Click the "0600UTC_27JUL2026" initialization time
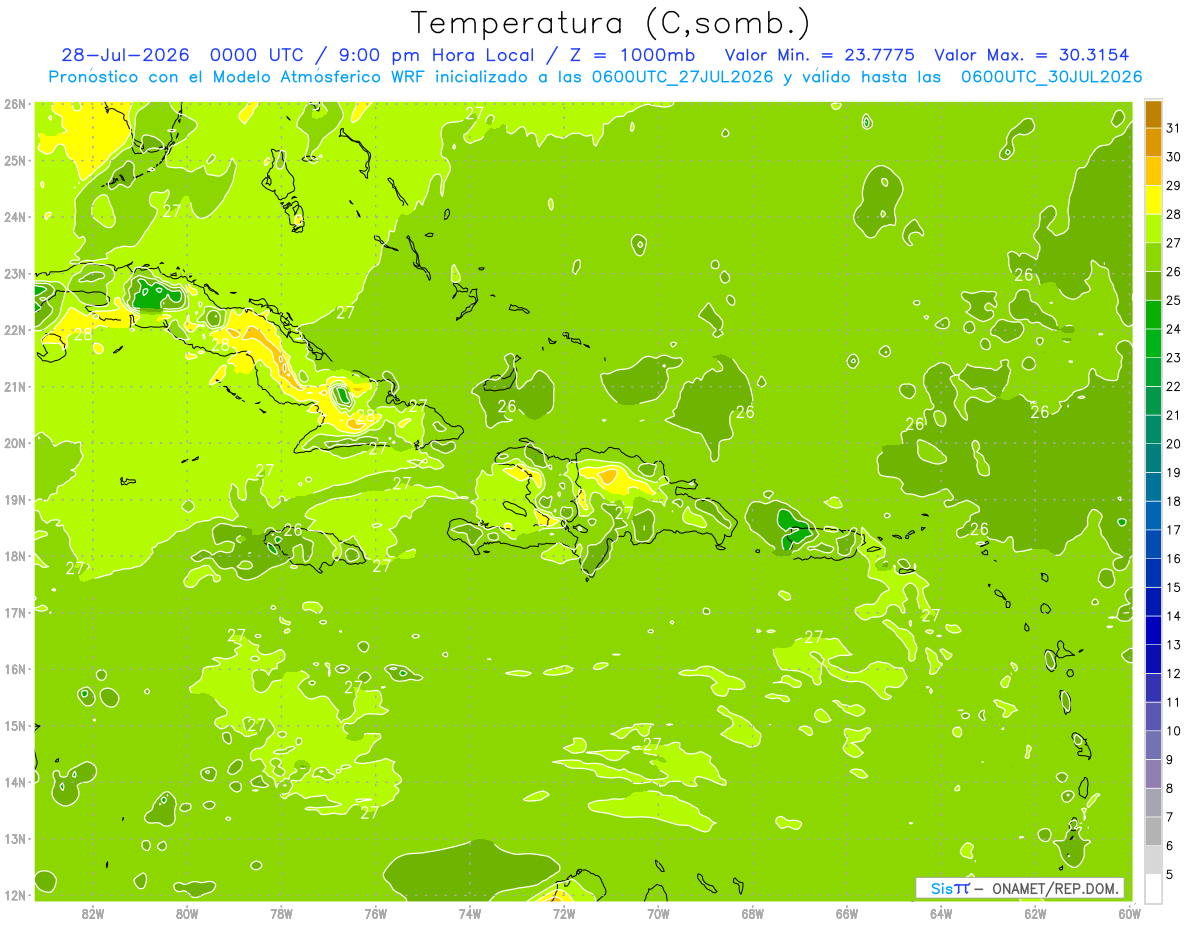The height and width of the screenshot is (927, 1200). [682, 76]
